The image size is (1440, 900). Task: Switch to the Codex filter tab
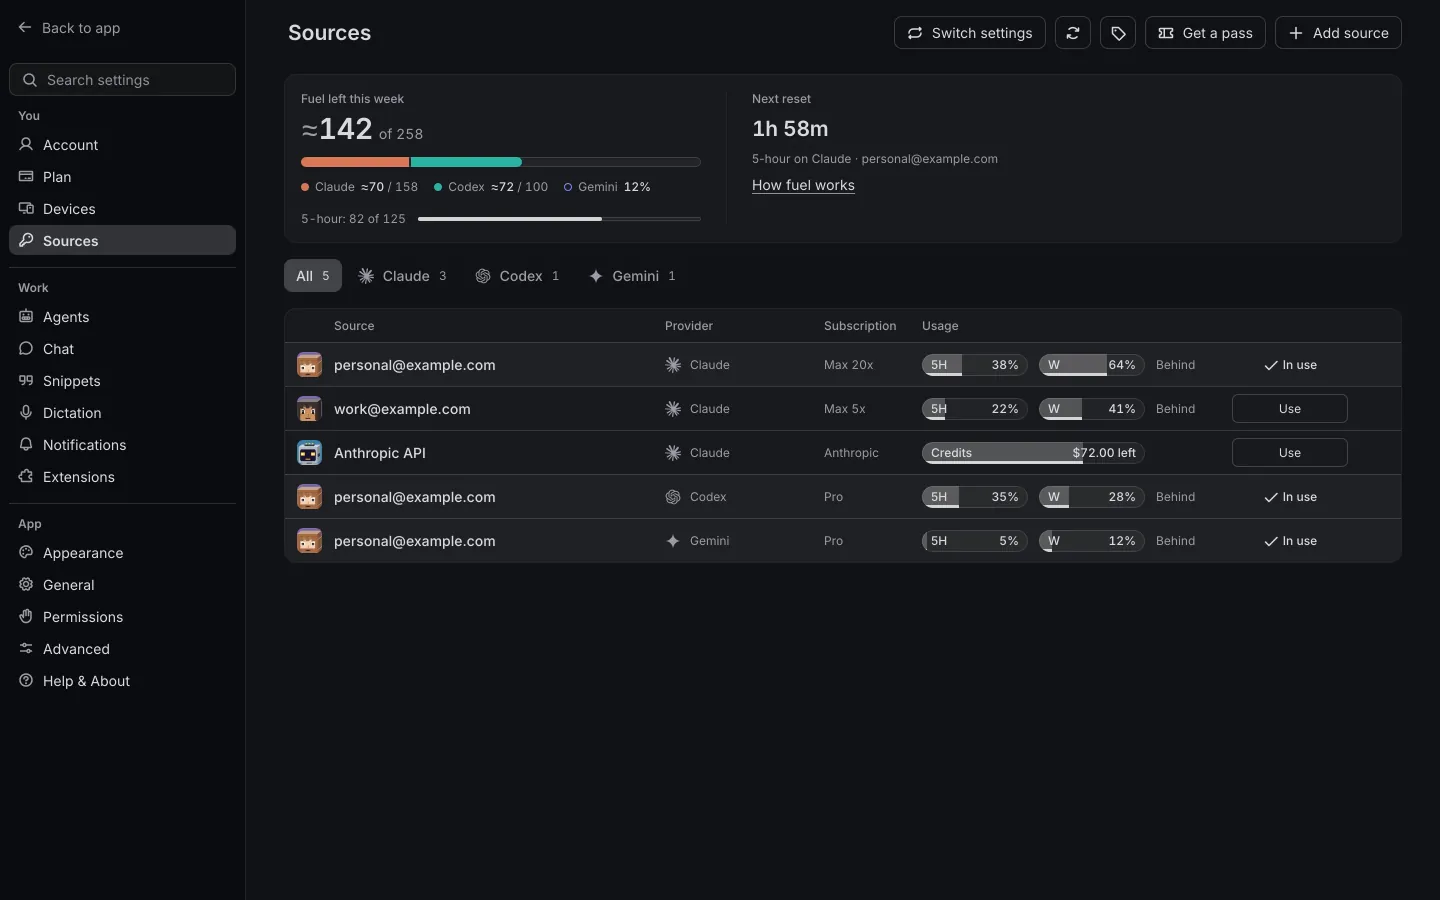click(517, 276)
